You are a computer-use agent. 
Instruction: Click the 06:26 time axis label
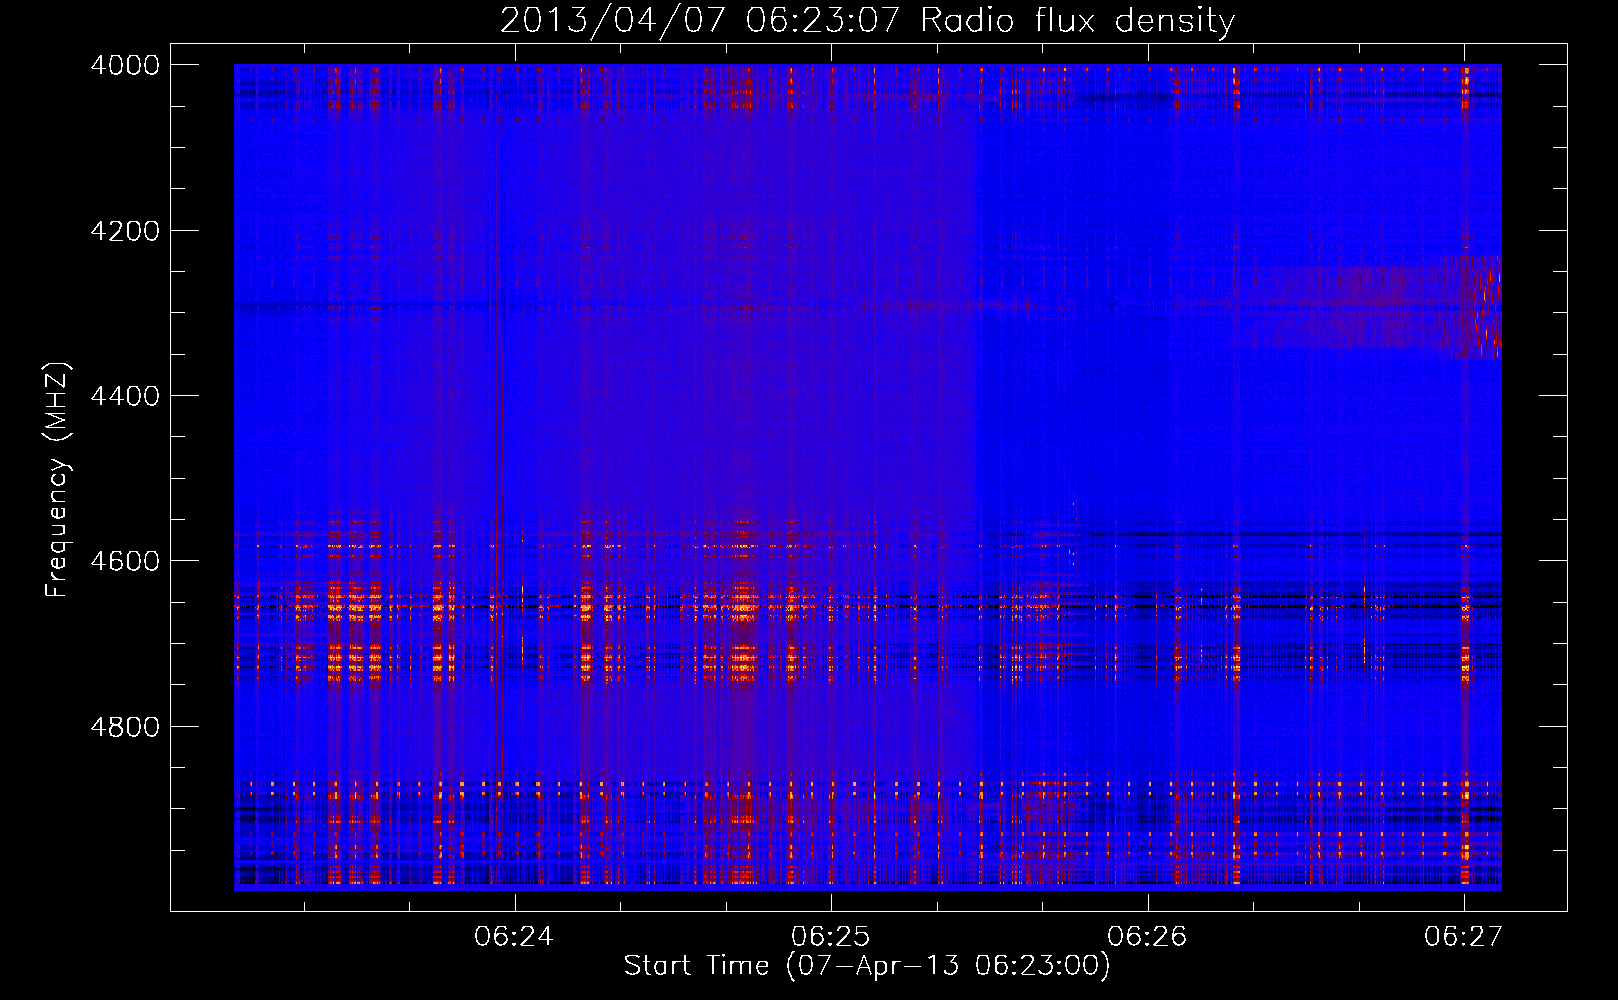pos(1148,936)
